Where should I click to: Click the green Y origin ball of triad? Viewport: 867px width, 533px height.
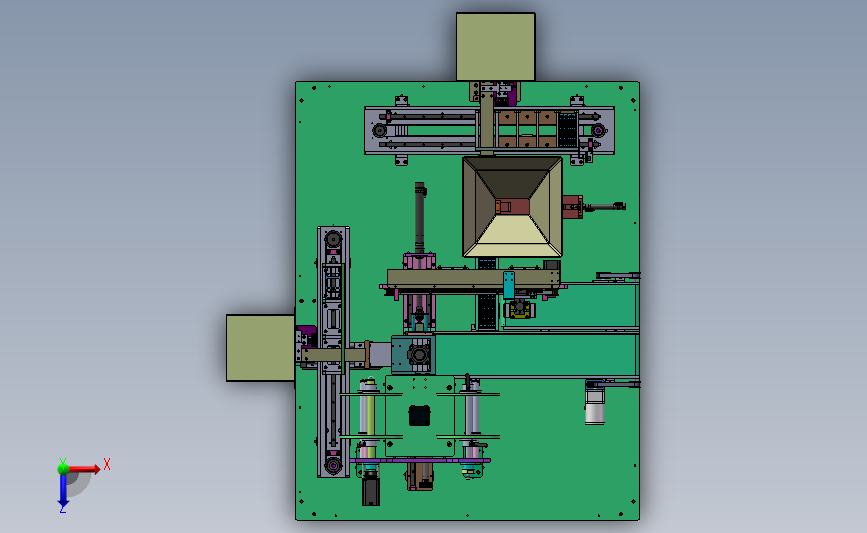pos(63,469)
